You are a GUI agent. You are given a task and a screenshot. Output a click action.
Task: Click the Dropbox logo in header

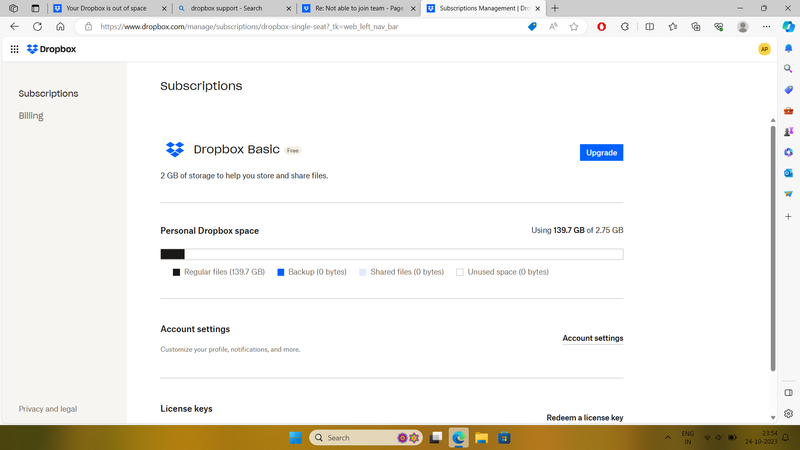coord(51,49)
